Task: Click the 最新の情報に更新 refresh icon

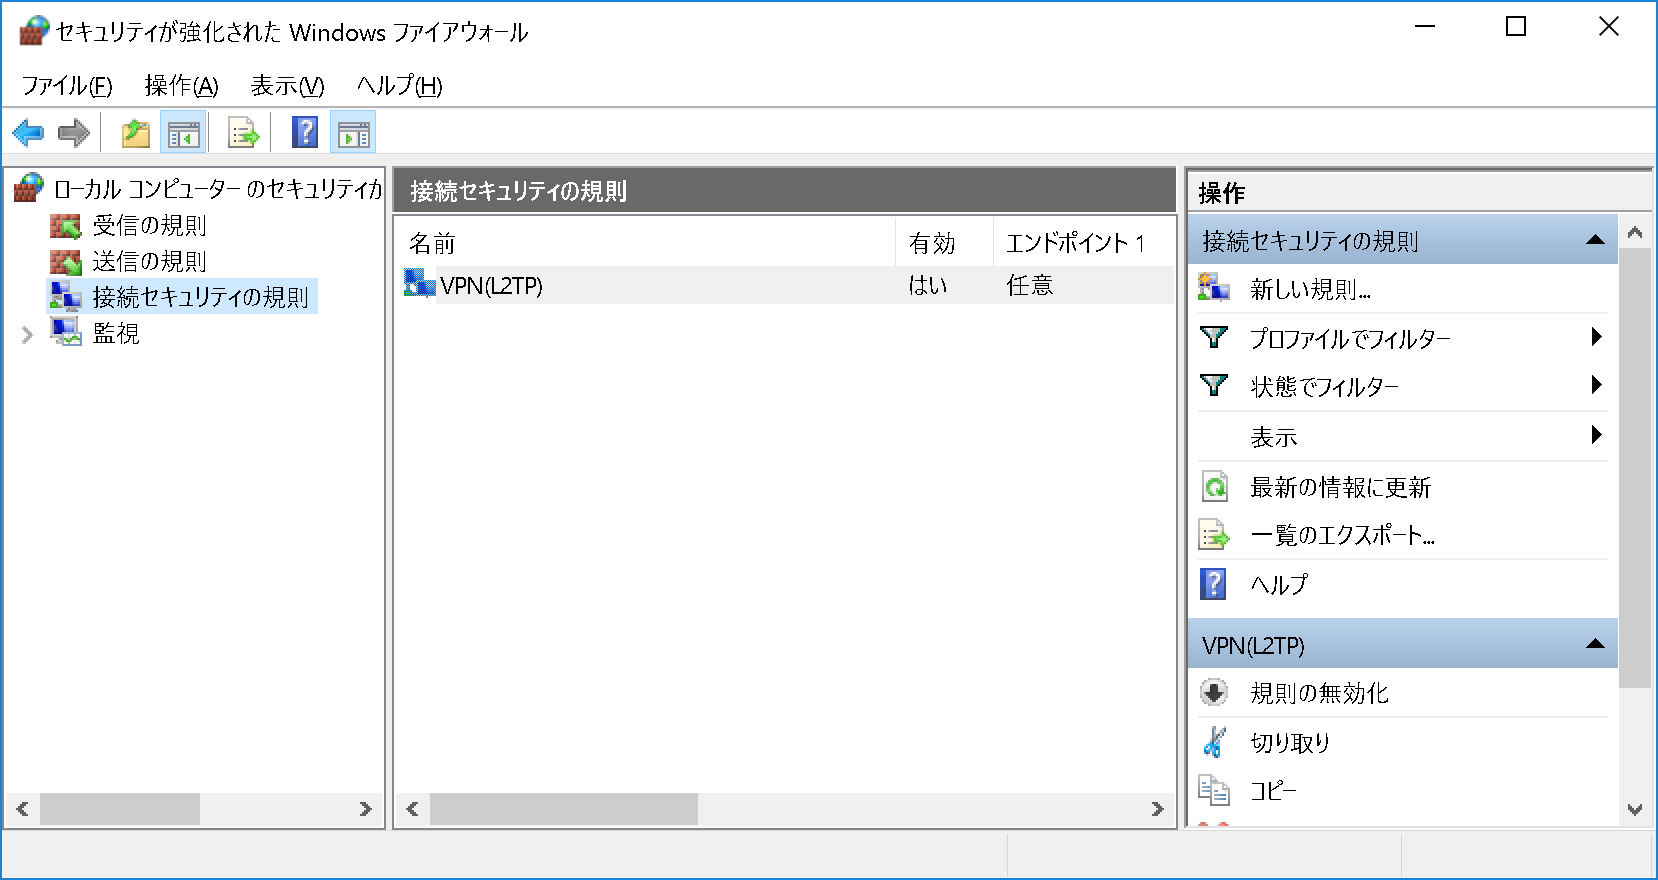Action: click(x=1213, y=487)
